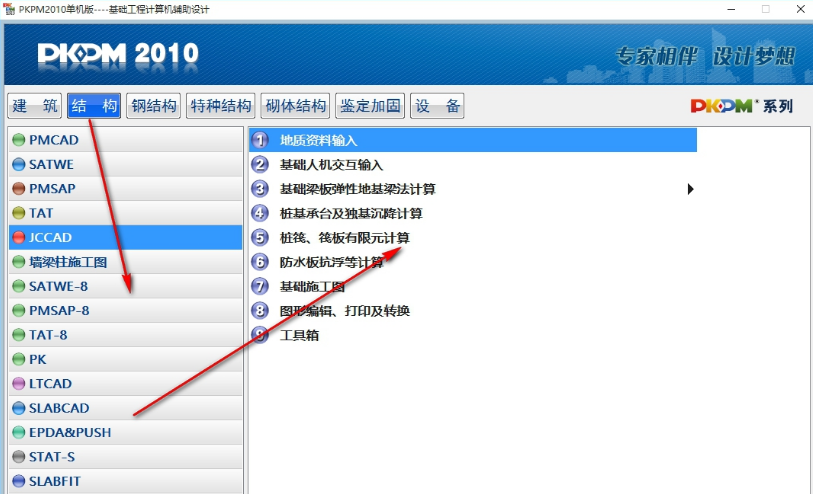Click the green icon beside PMSAP-8
Viewport: 813px width, 494px height.
click(19, 310)
